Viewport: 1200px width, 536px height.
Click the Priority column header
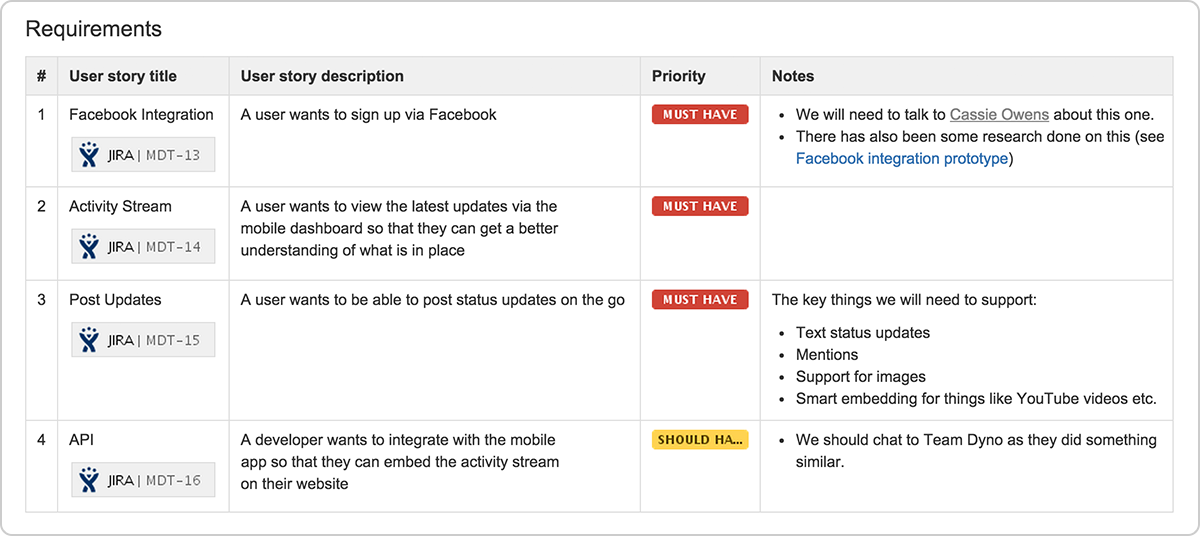[x=678, y=76]
